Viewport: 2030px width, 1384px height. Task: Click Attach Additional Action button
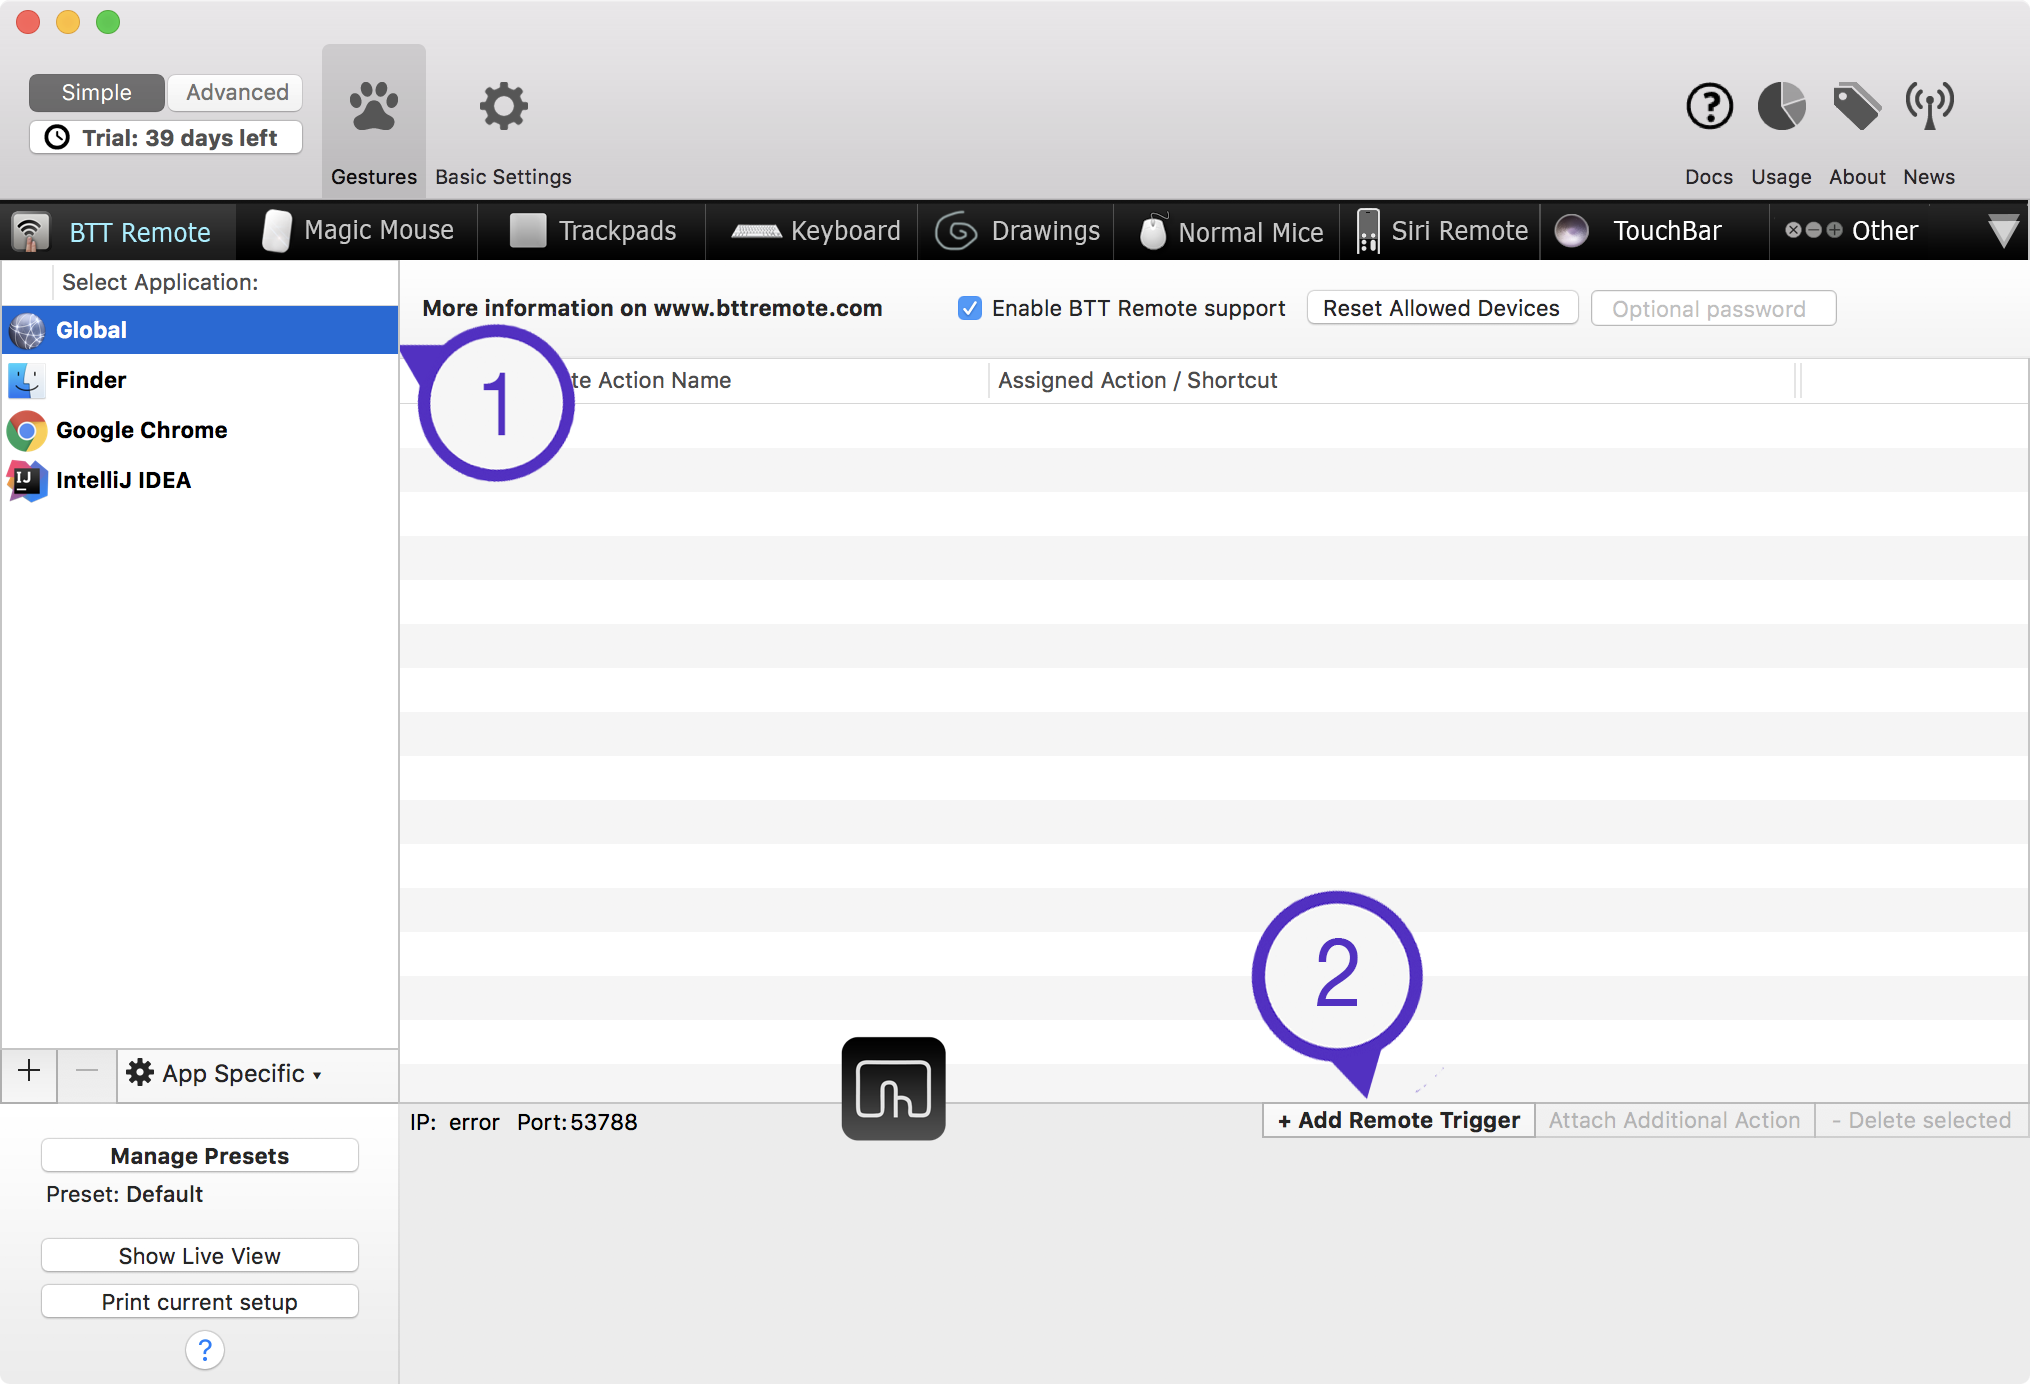pyautogui.click(x=1674, y=1120)
